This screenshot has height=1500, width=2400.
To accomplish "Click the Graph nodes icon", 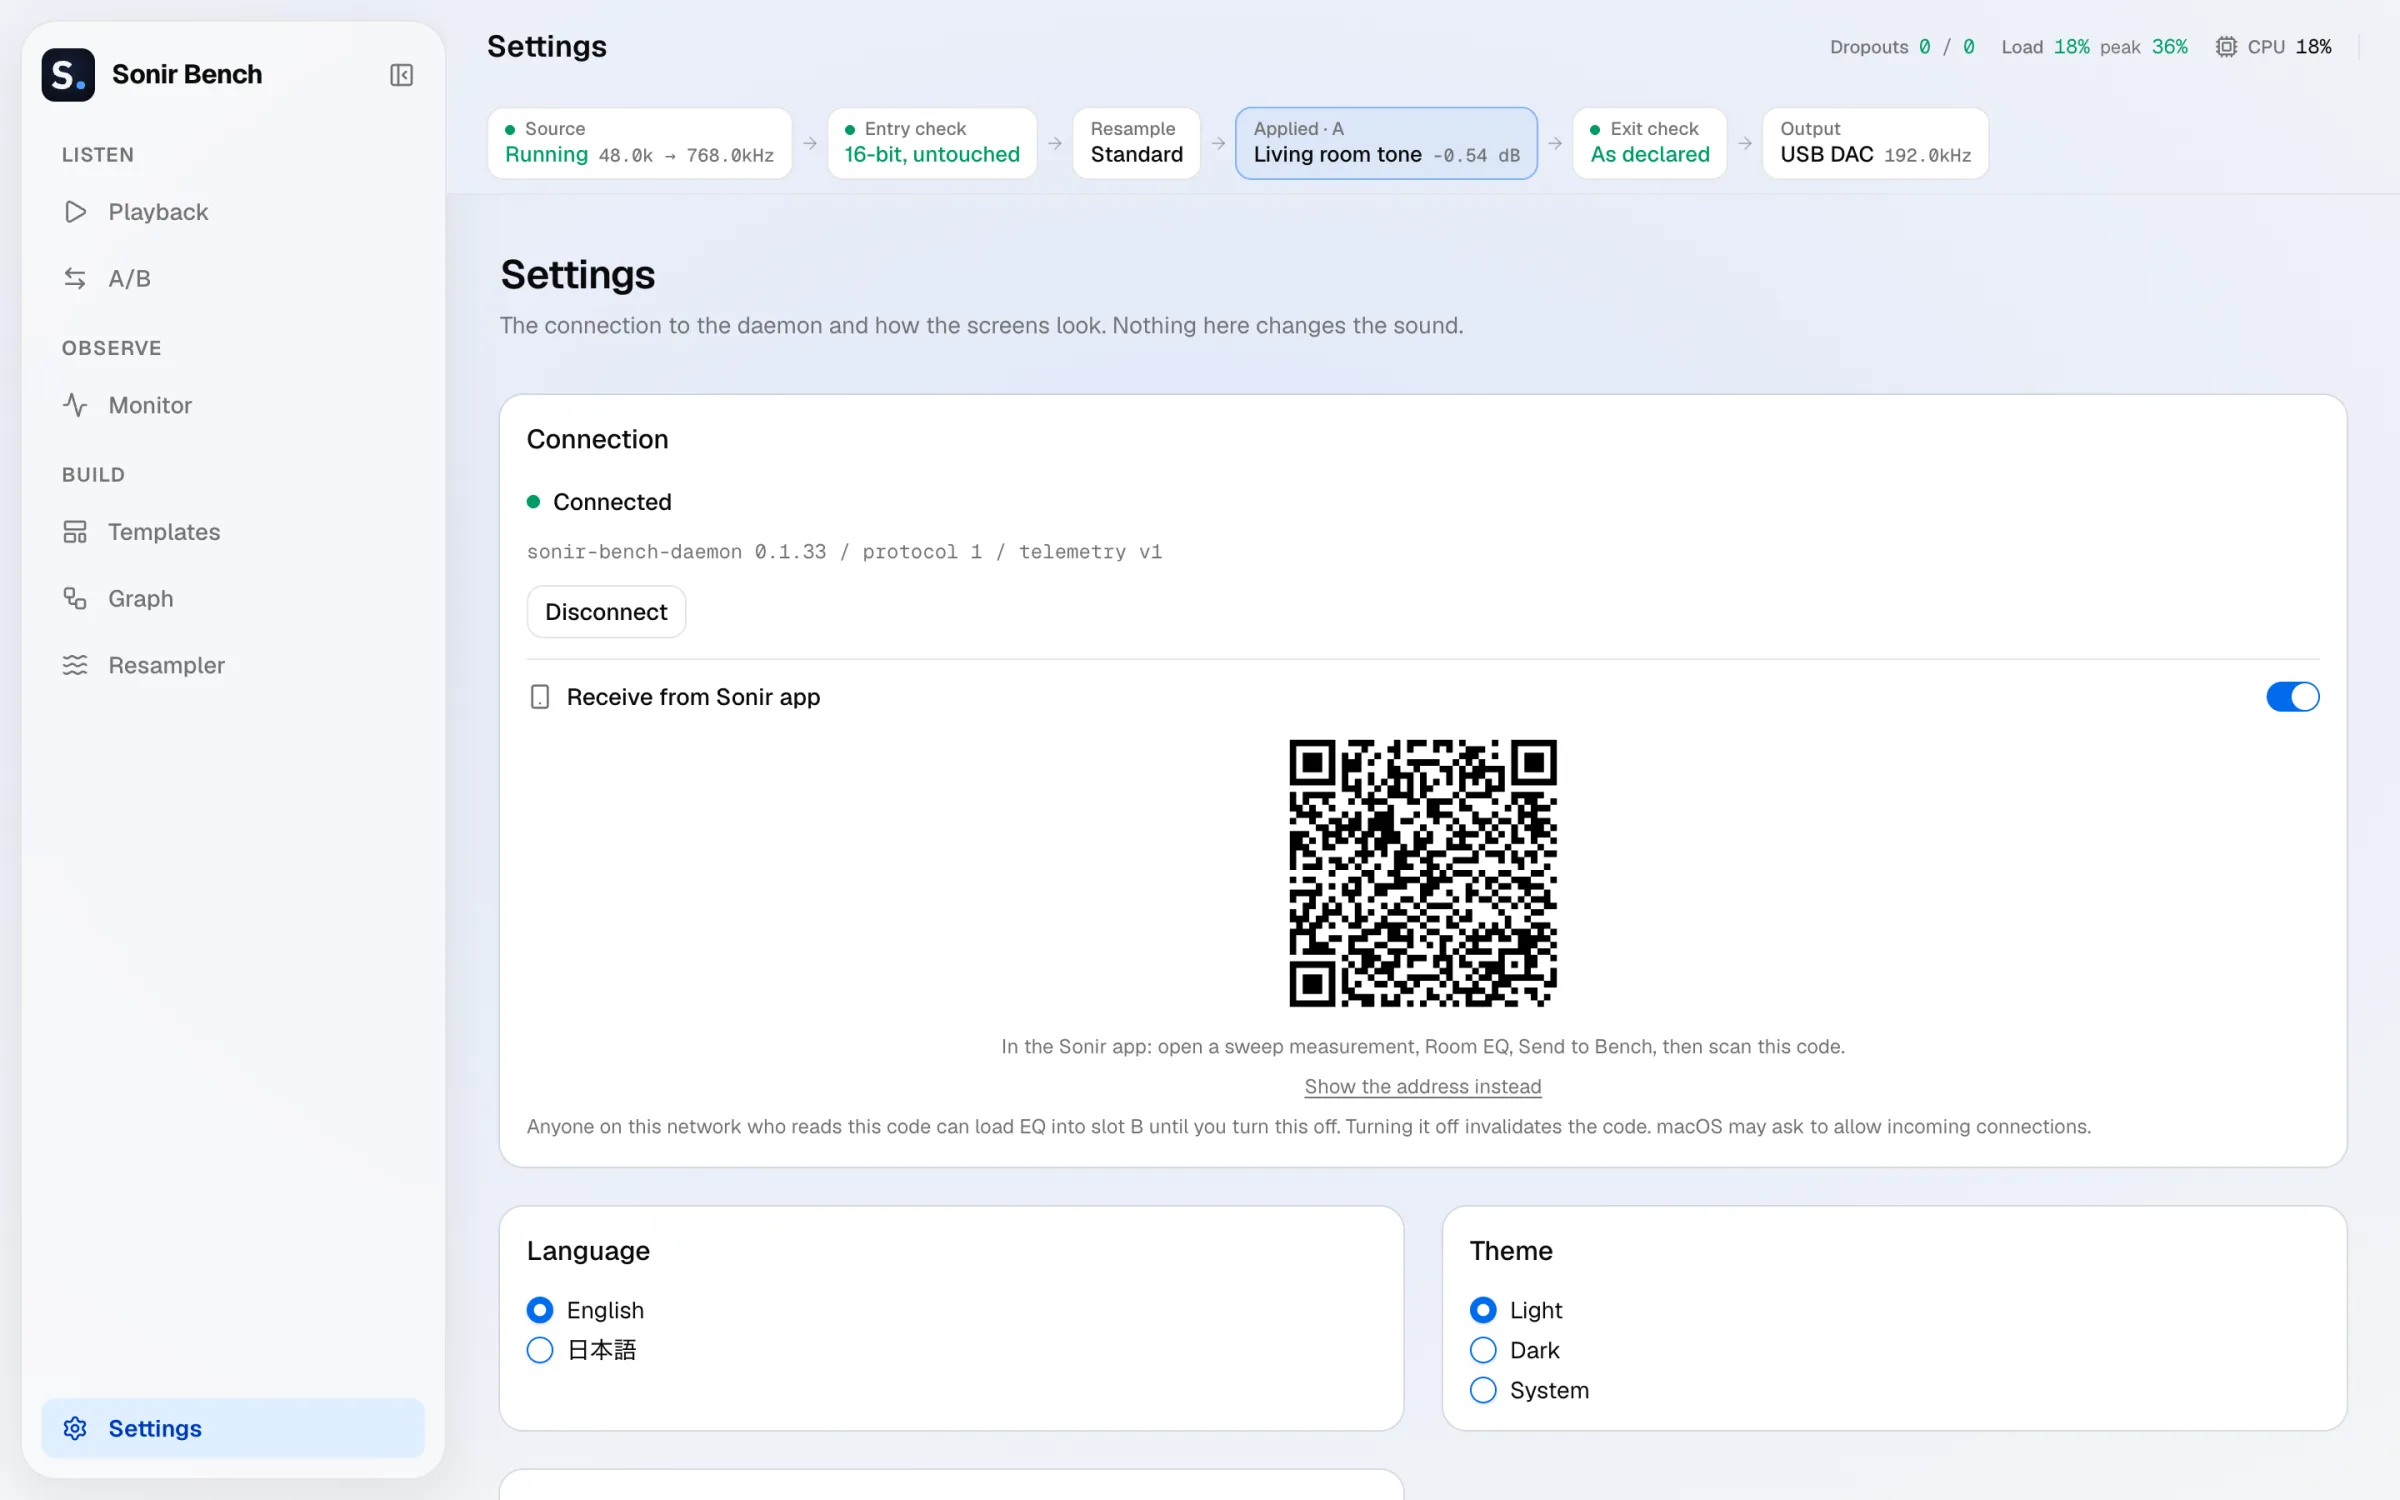I will [x=75, y=598].
